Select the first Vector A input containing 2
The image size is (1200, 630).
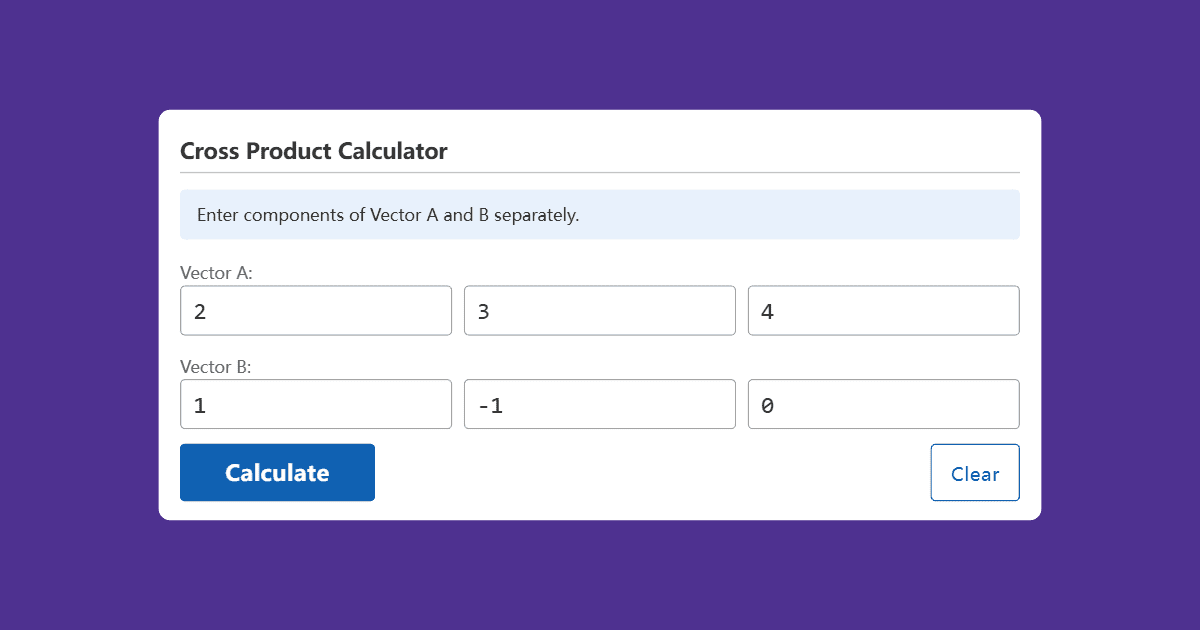coord(315,310)
